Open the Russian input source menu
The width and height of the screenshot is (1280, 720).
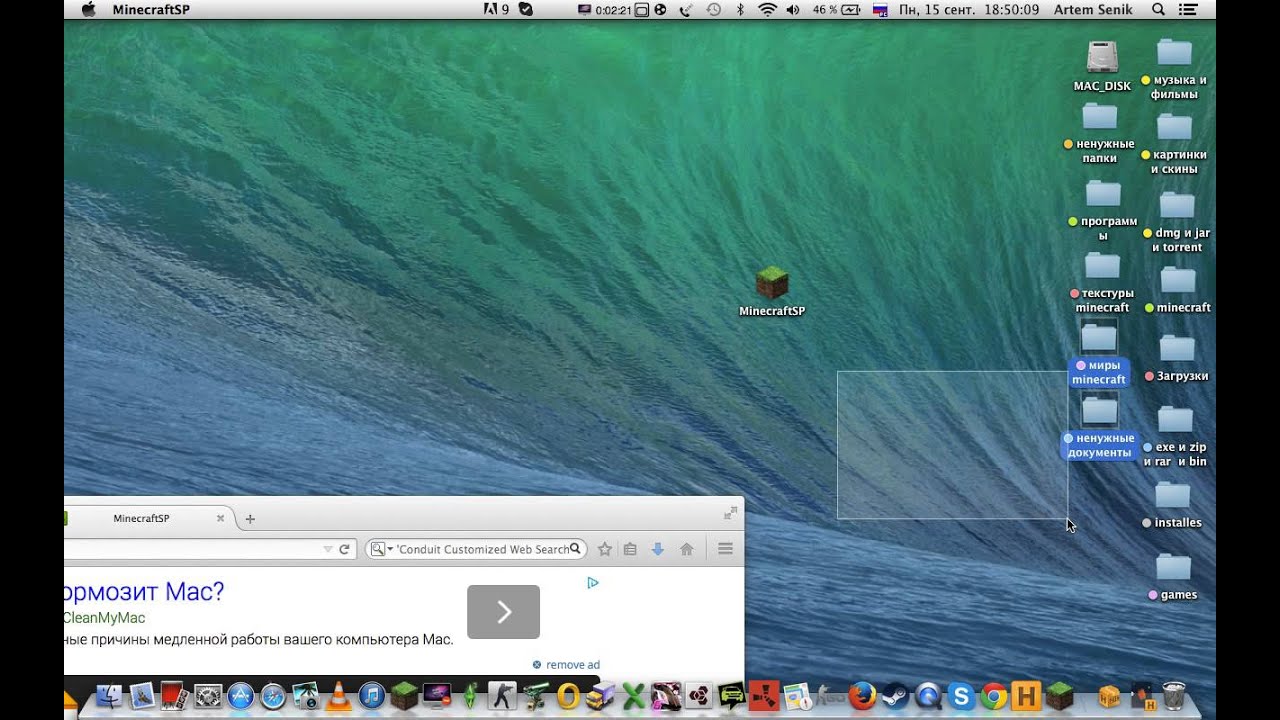point(881,10)
